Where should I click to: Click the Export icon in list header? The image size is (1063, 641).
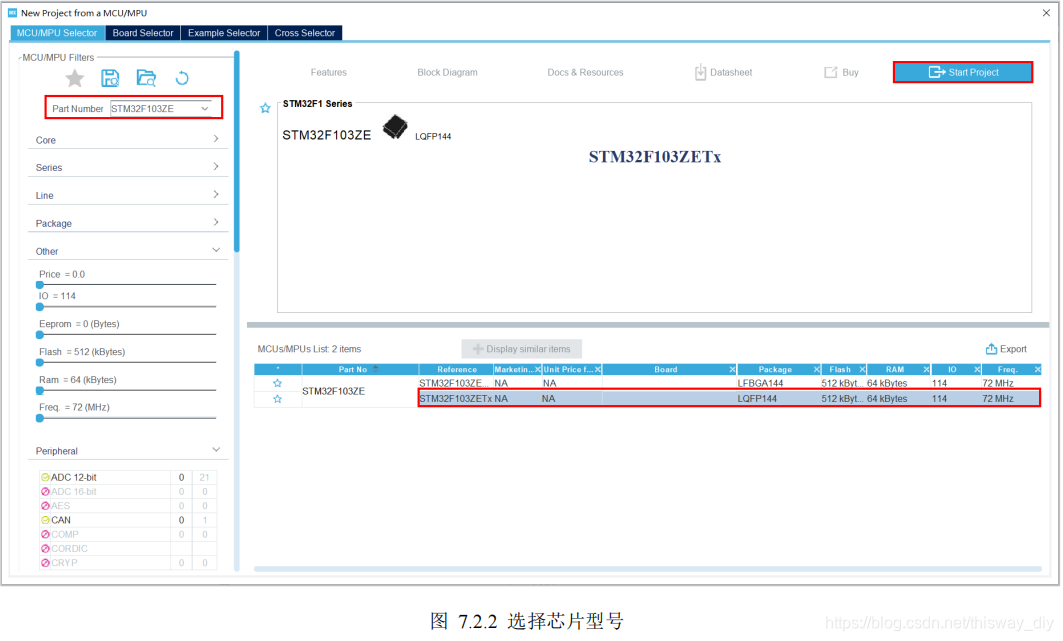point(991,349)
